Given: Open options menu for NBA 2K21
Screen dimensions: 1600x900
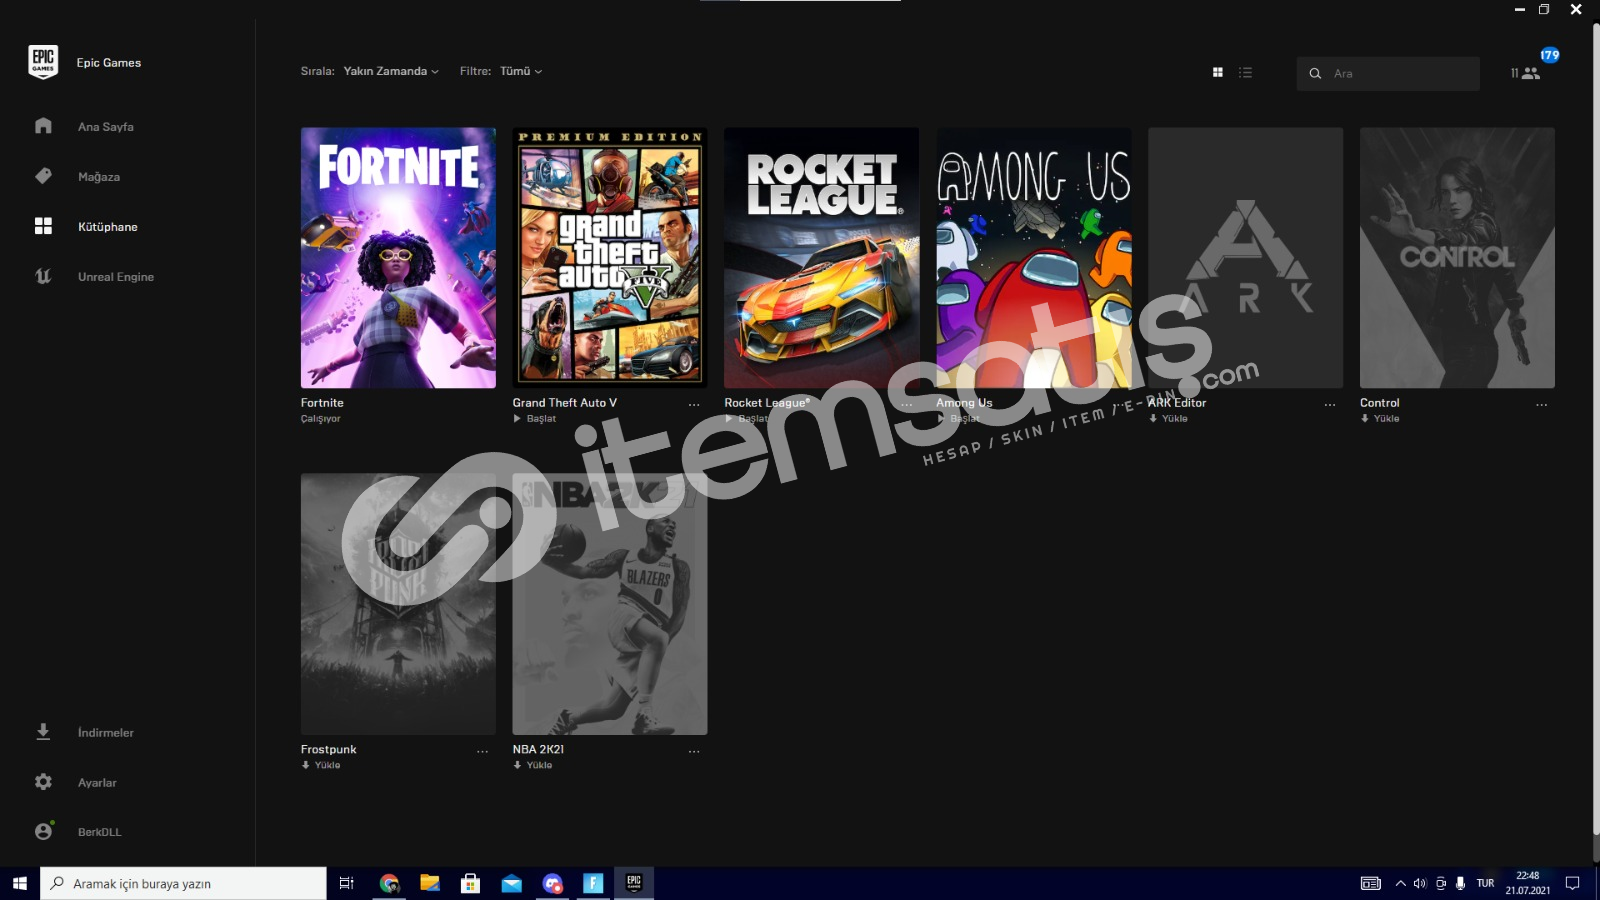Looking at the screenshot, I should point(694,751).
